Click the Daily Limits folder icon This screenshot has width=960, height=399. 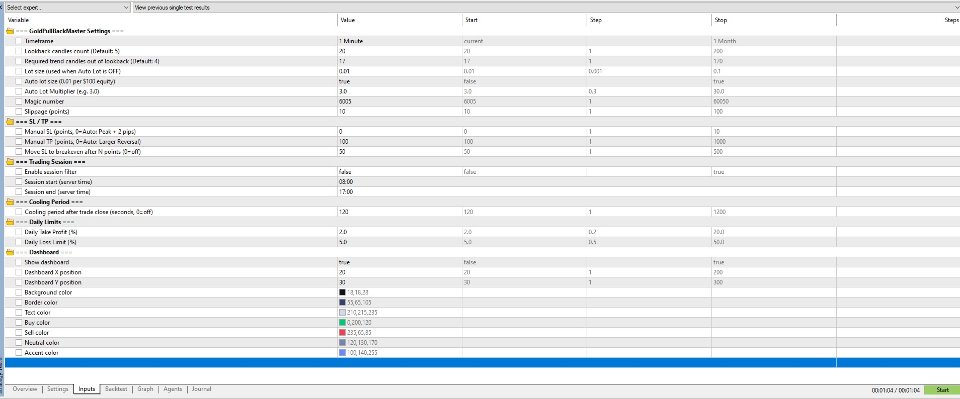click(x=10, y=222)
